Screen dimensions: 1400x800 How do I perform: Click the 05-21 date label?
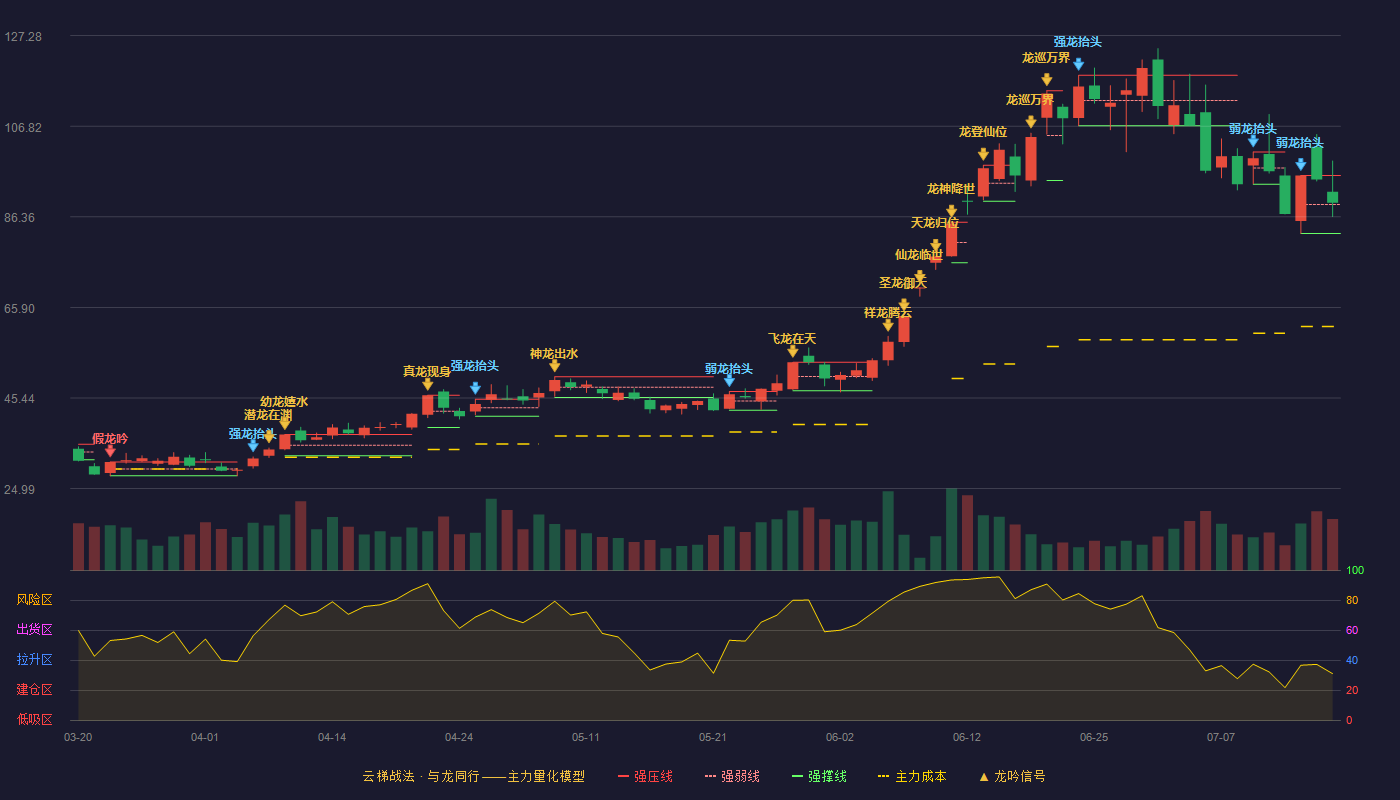[x=713, y=737]
